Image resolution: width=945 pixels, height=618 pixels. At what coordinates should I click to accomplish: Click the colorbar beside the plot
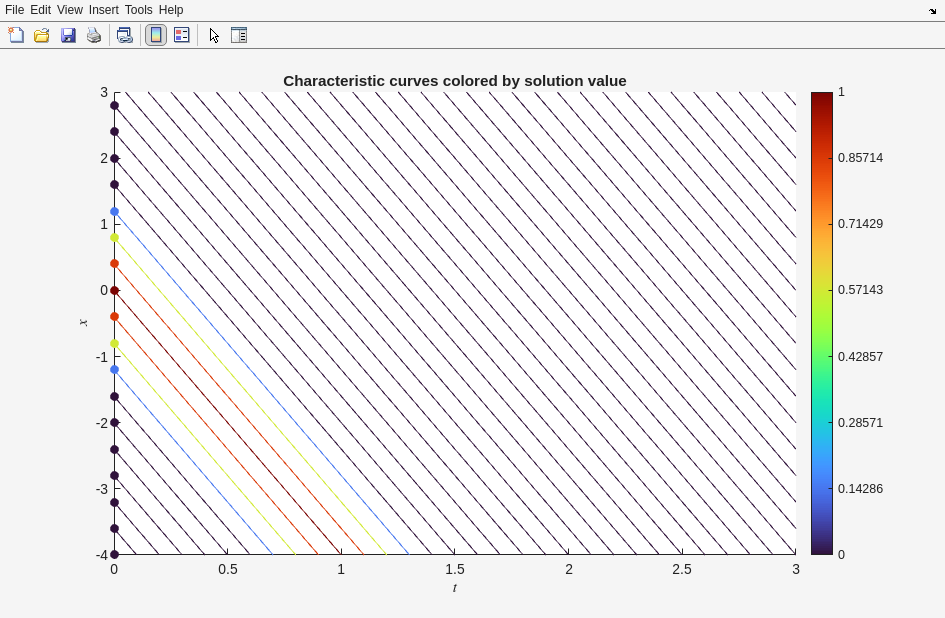pyautogui.click(x=821, y=323)
